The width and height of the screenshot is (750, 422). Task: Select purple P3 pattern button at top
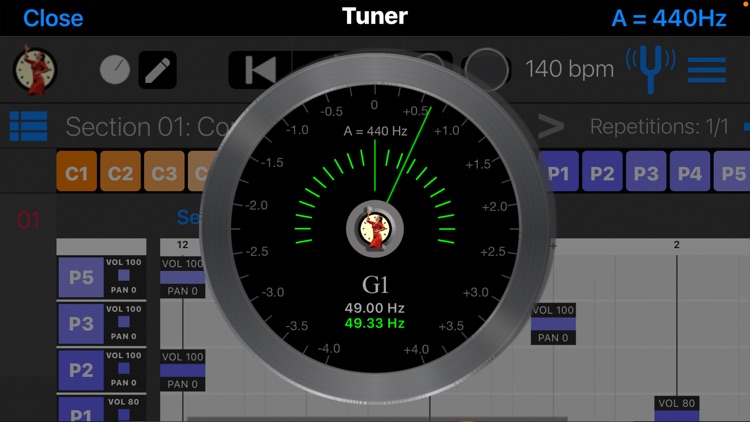click(646, 172)
